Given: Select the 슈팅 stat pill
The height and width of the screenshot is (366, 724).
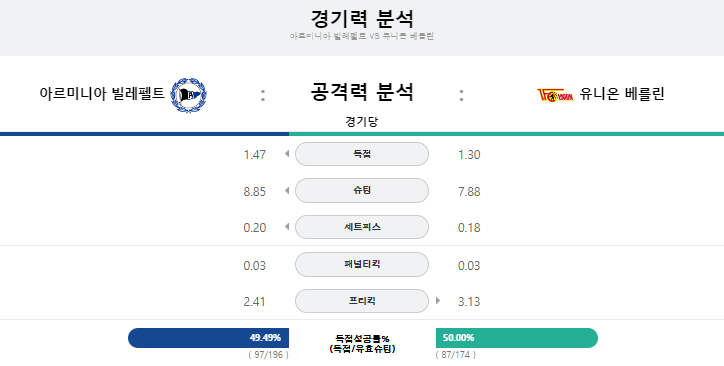Looking at the screenshot, I should tap(362, 191).
